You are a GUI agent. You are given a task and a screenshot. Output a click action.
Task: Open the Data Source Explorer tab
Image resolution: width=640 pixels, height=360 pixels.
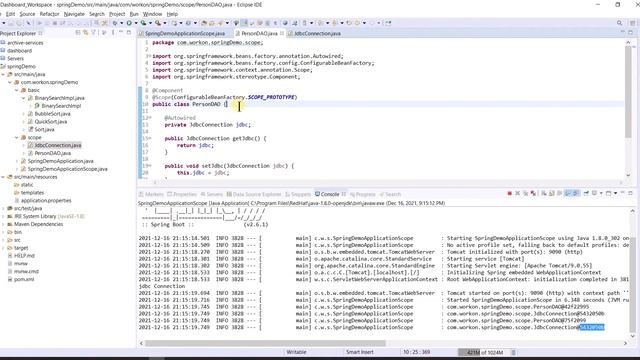tap(254, 194)
